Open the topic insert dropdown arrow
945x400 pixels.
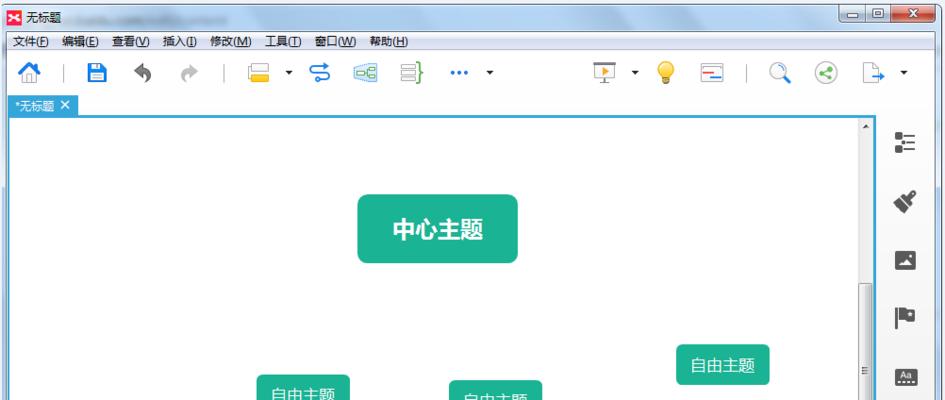[x=289, y=73]
